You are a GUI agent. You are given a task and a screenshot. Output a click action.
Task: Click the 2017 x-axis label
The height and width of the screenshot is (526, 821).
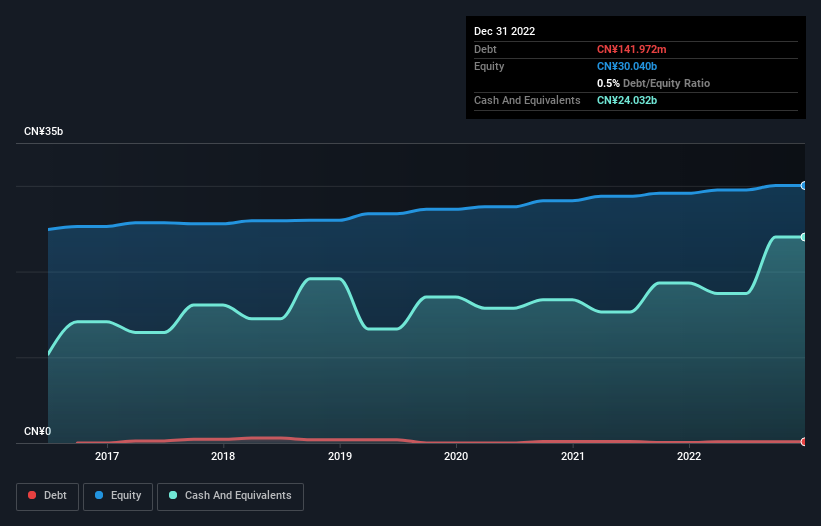[107, 456]
